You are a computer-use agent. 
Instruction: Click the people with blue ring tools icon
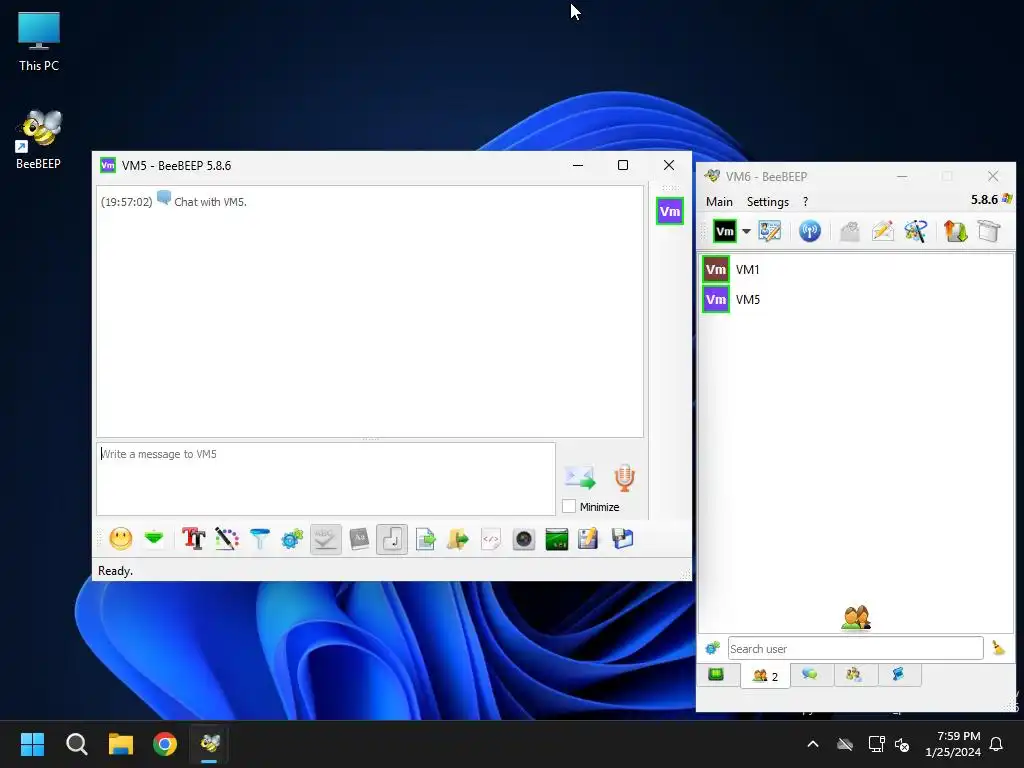[916, 231]
